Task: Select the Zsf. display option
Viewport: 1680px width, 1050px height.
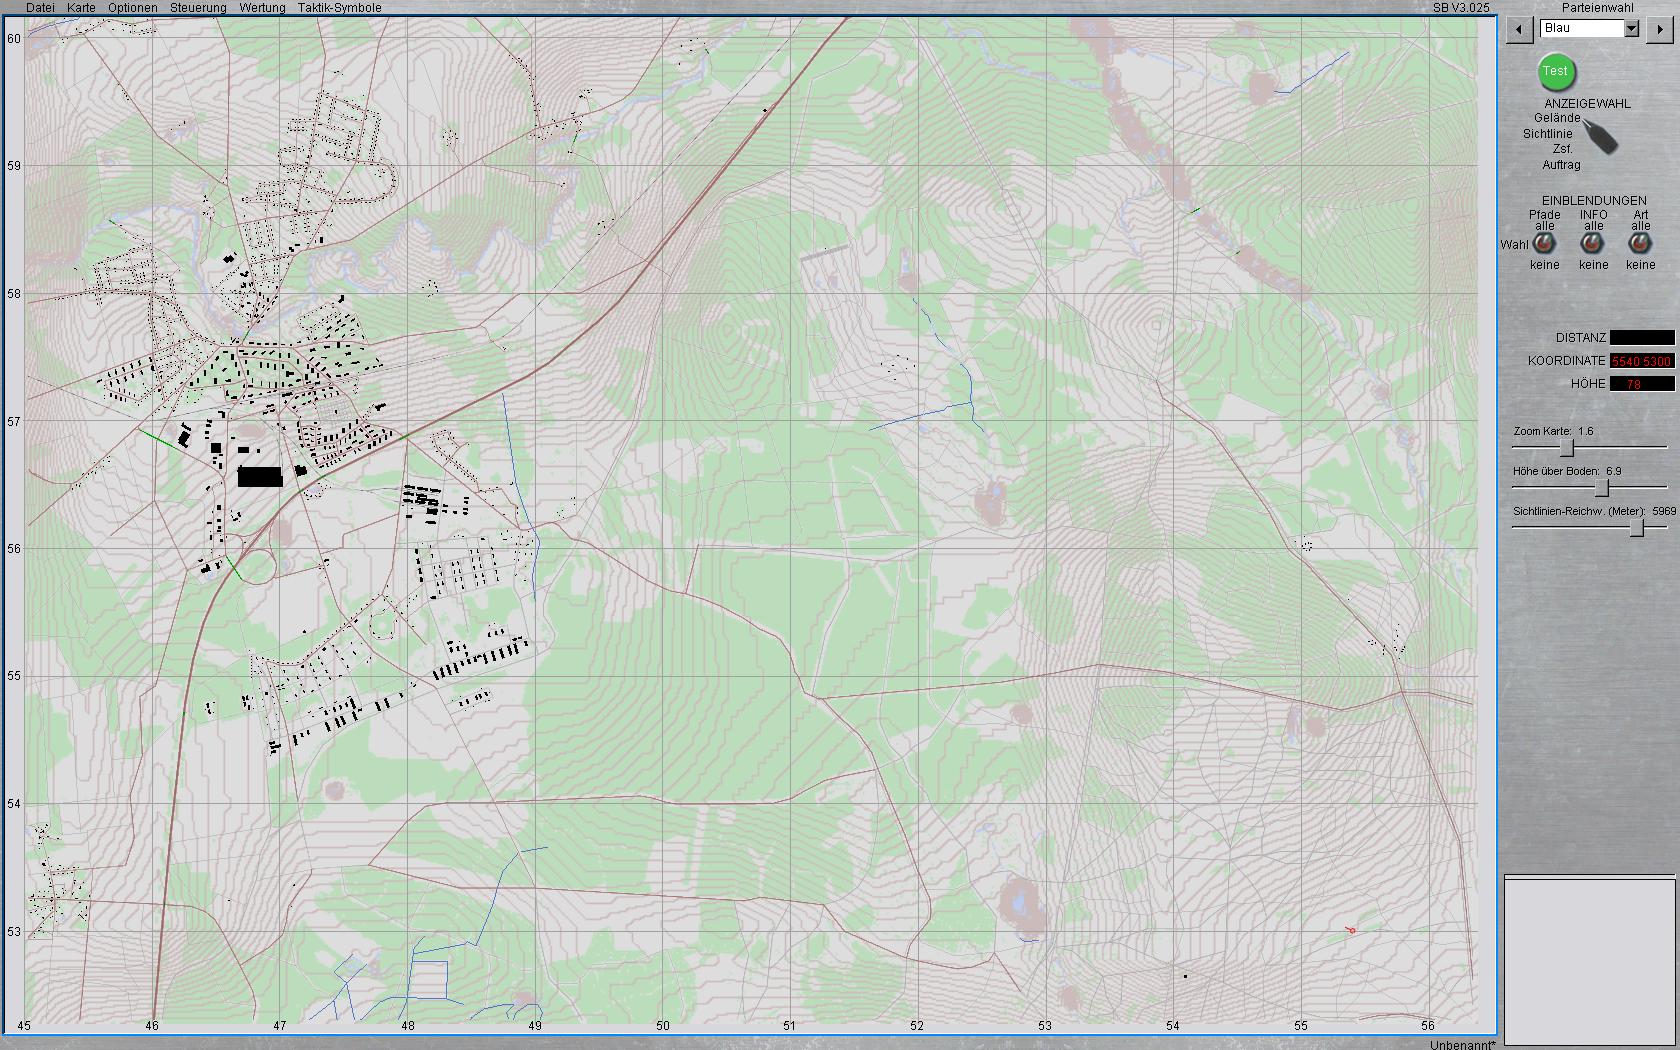Action: [1562, 149]
